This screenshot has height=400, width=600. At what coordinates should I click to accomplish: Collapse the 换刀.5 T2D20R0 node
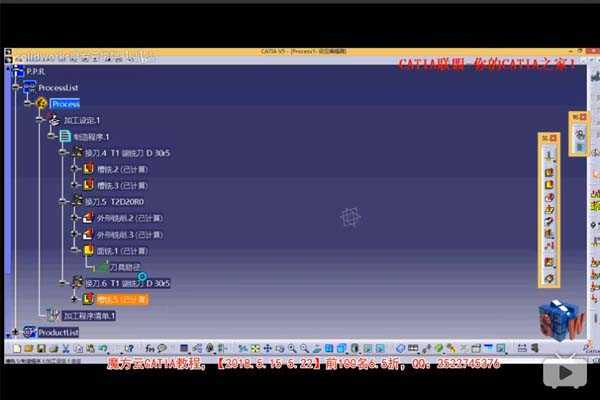point(62,201)
